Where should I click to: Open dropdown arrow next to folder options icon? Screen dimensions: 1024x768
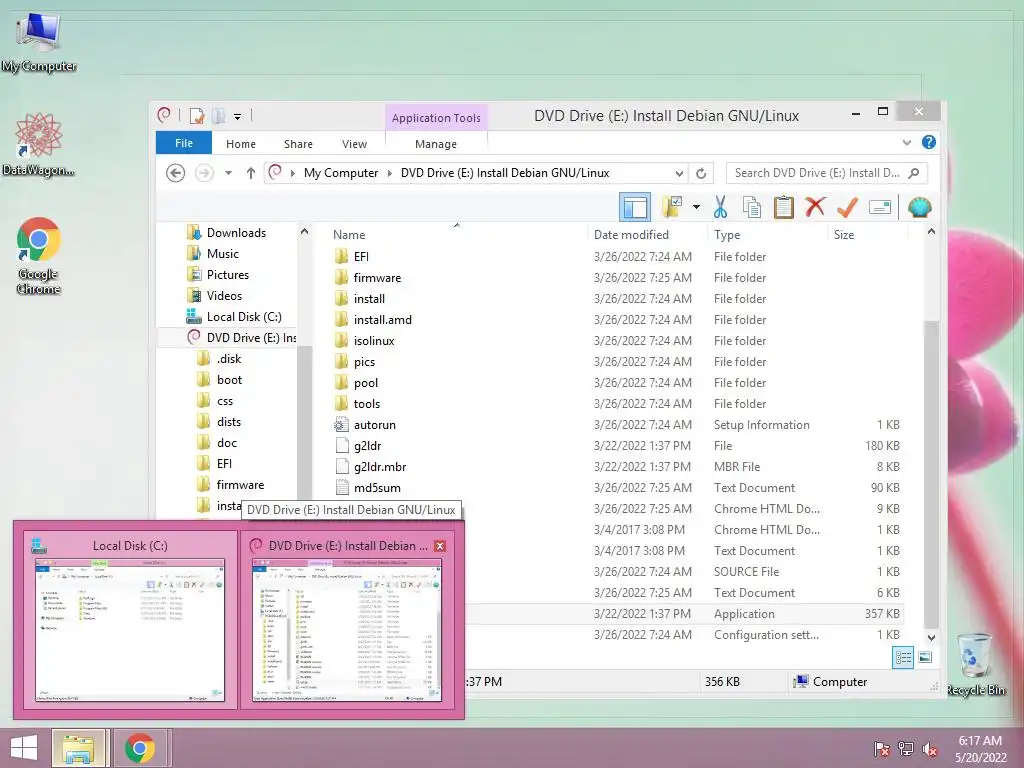(696, 208)
